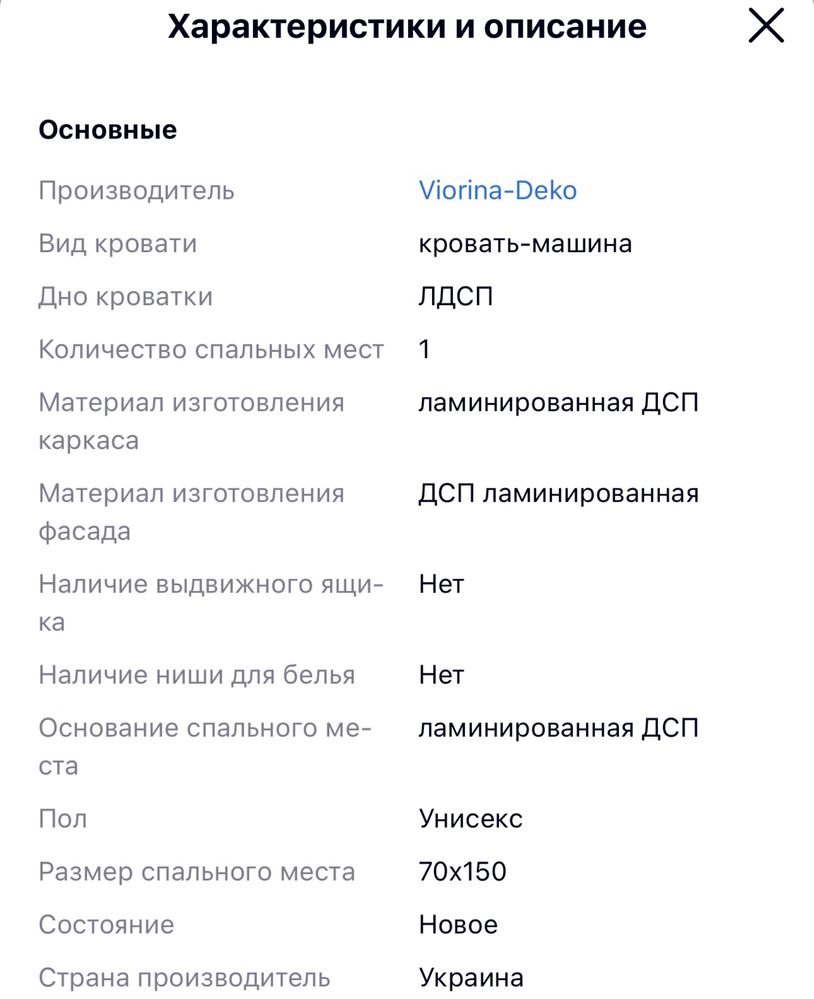
Task: Select the Новое condition value
Action: [x=458, y=924]
